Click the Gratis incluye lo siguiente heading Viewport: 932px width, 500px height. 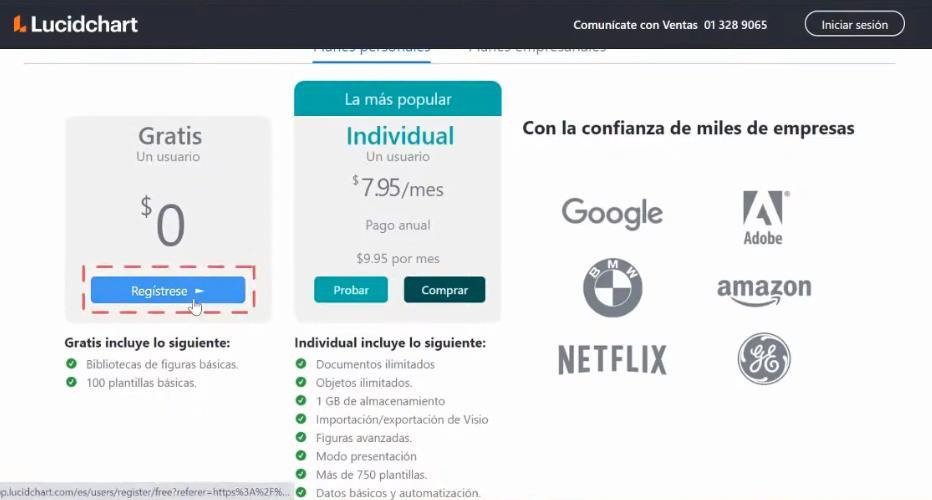tap(147, 343)
